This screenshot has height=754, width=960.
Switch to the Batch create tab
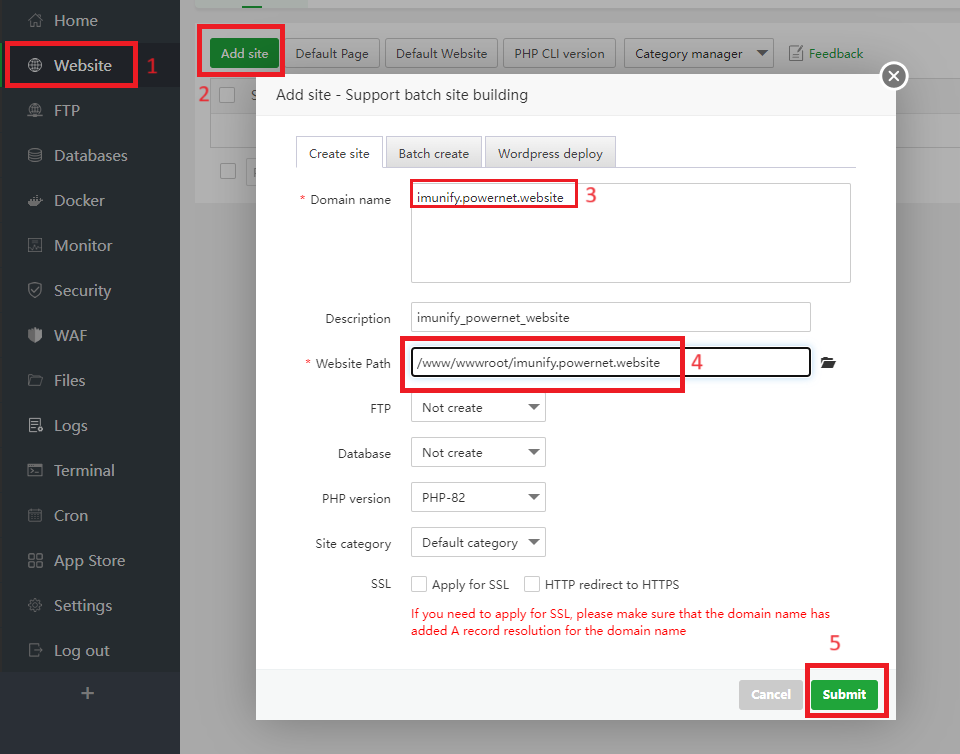433,153
